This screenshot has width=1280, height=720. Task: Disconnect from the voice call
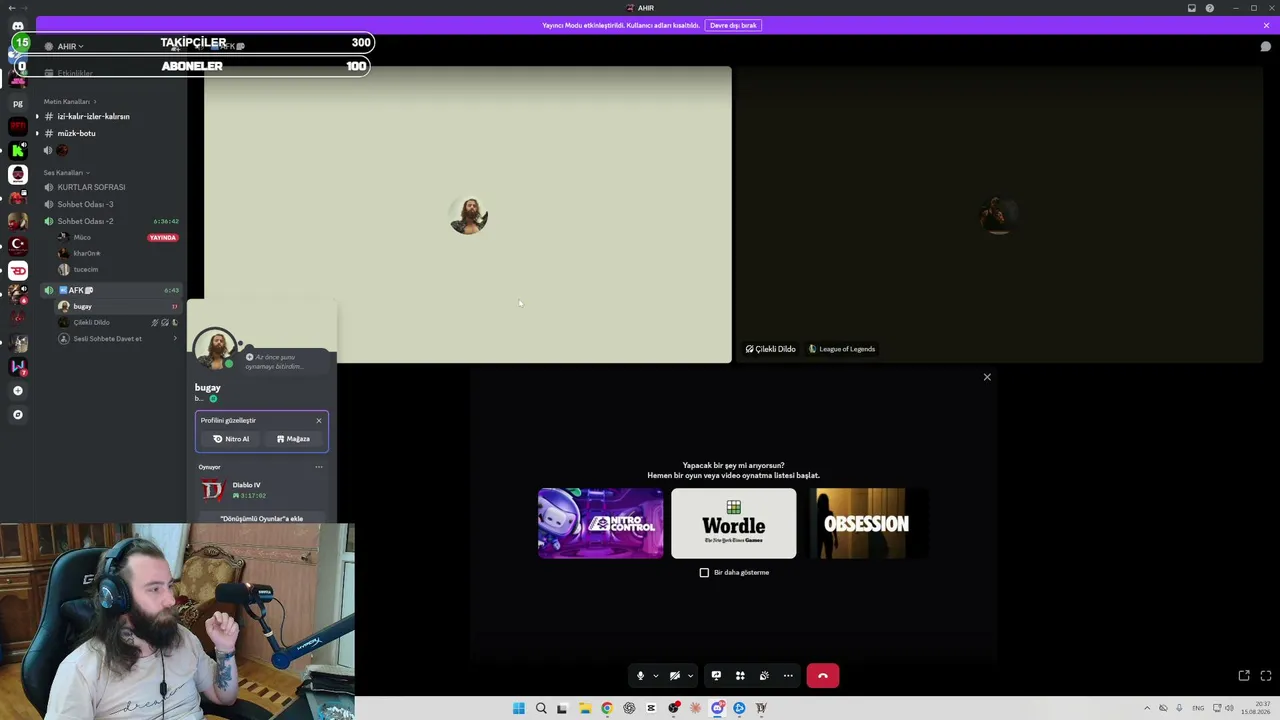823,676
